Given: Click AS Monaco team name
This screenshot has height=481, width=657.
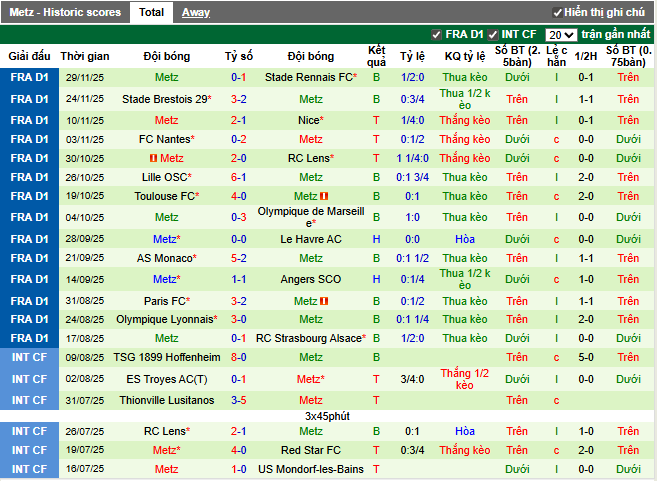Looking at the screenshot, I should click(165, 258).
